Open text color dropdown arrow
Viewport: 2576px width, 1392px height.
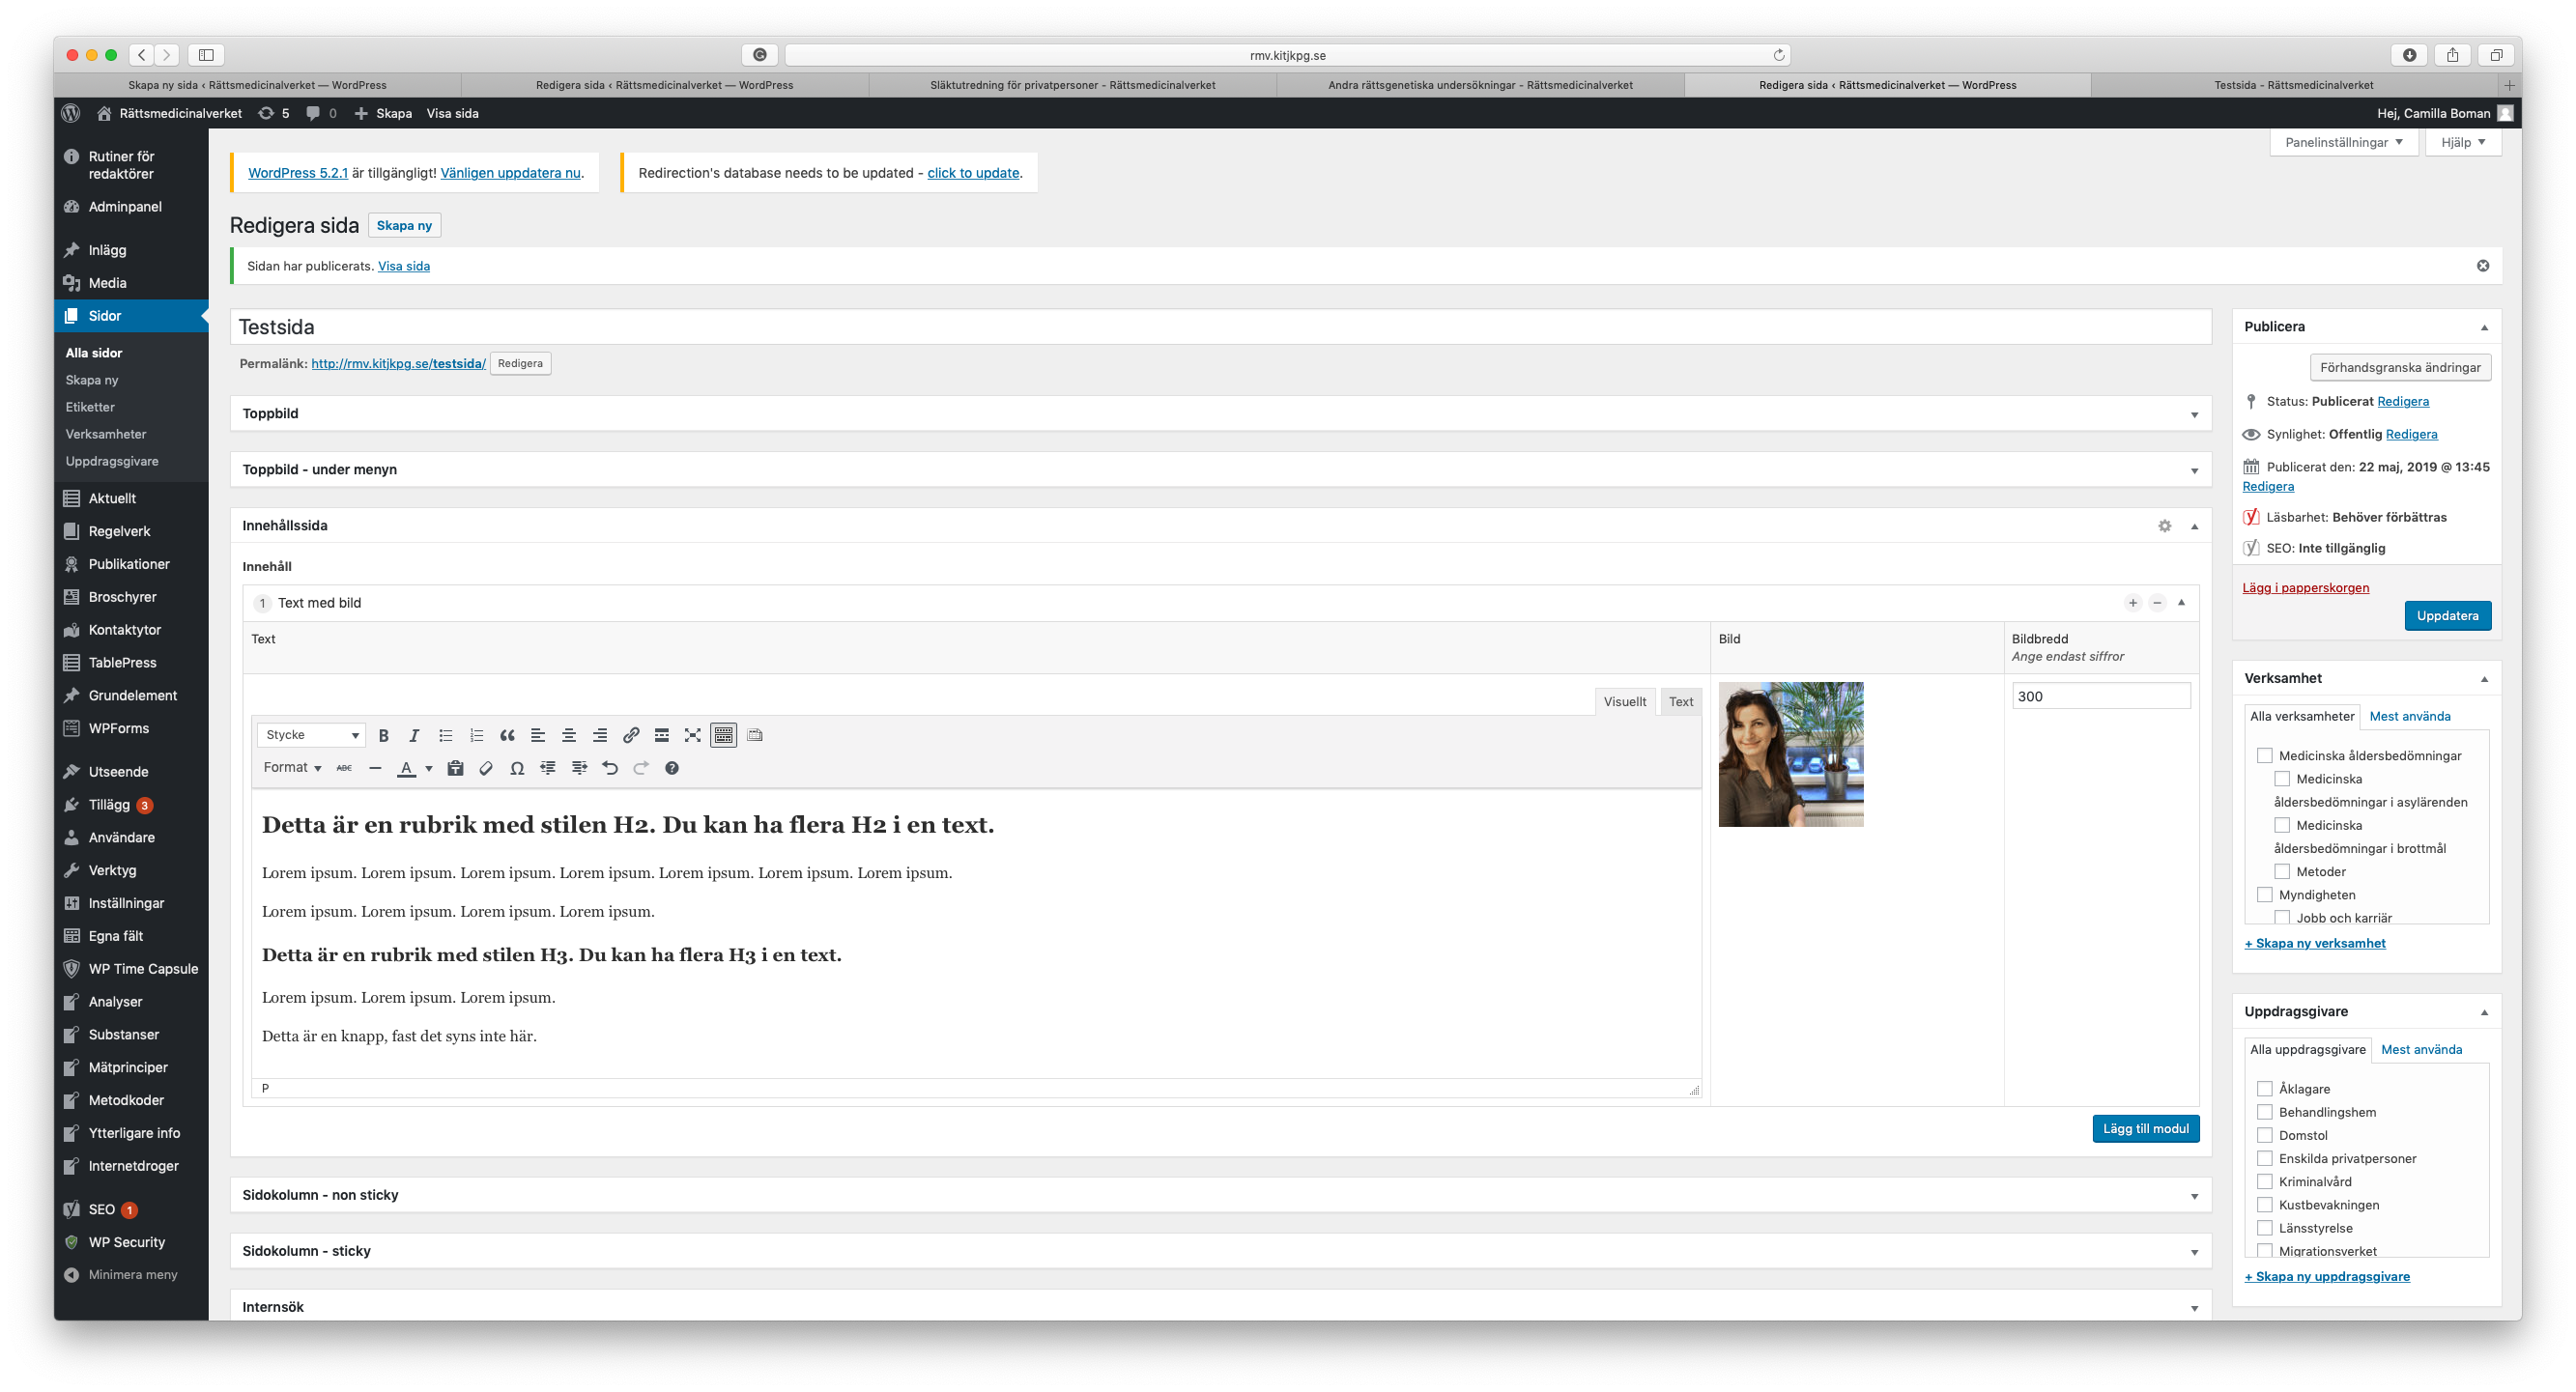pyautogui.click(x=429, y=768)
